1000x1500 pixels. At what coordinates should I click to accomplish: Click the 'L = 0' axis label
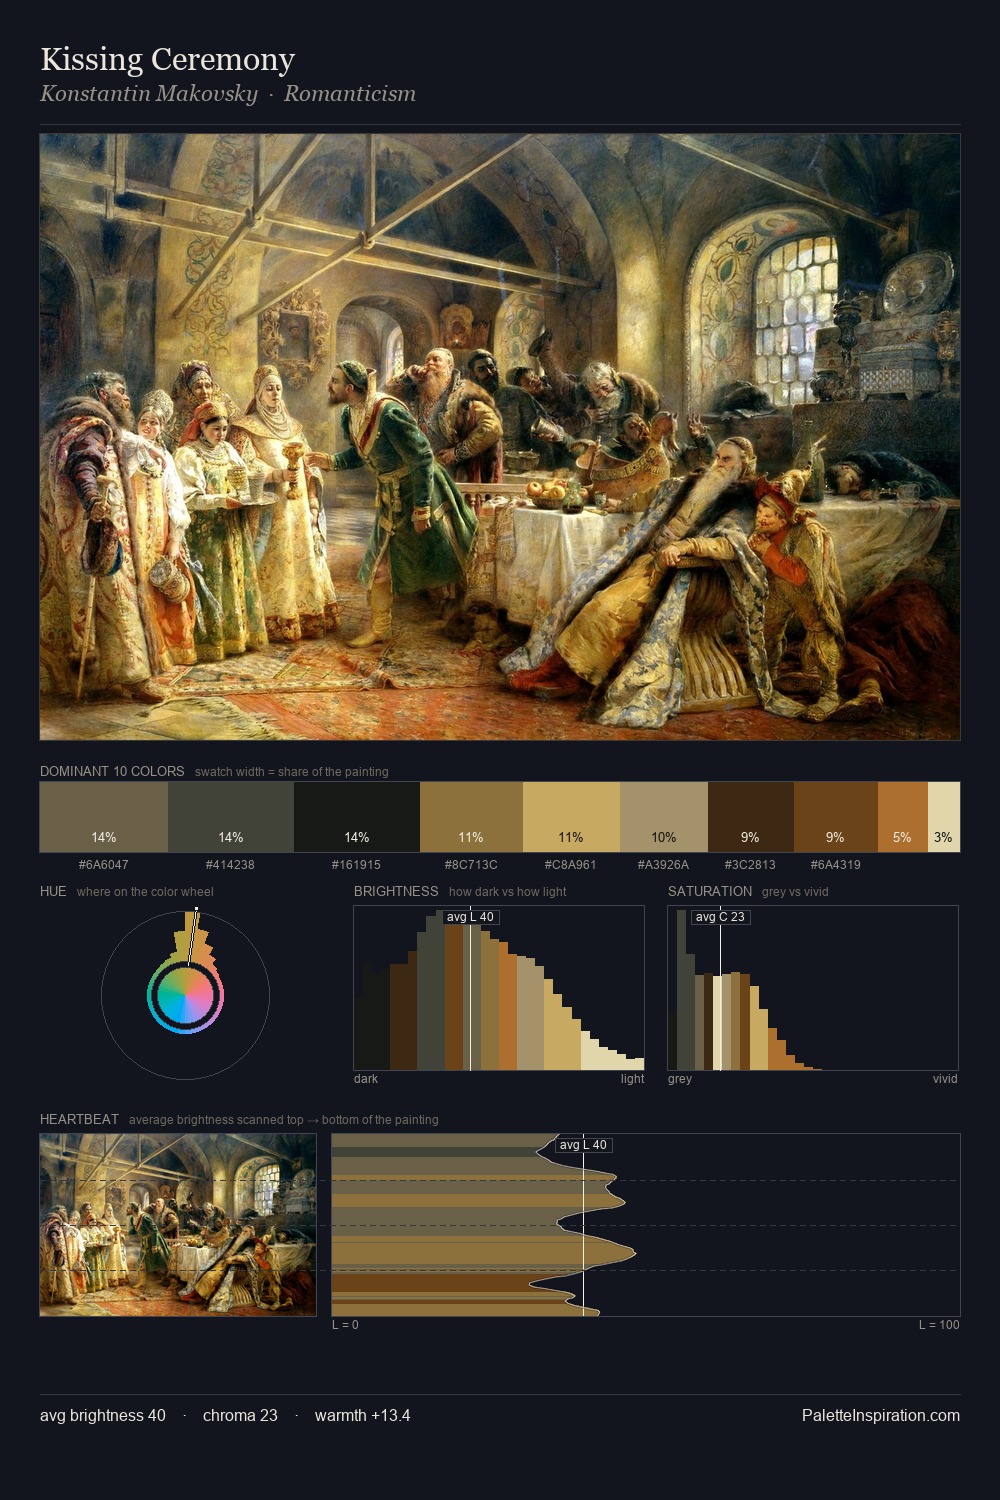[345, 1325]
